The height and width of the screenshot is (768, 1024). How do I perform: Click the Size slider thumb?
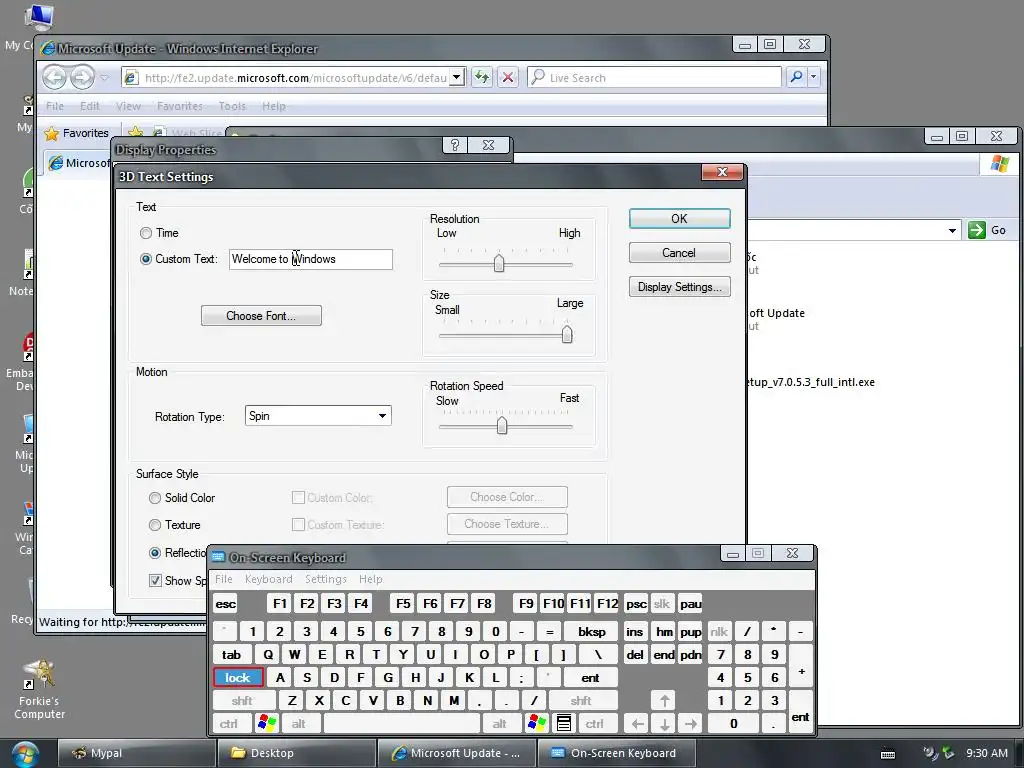pos(567,334)
